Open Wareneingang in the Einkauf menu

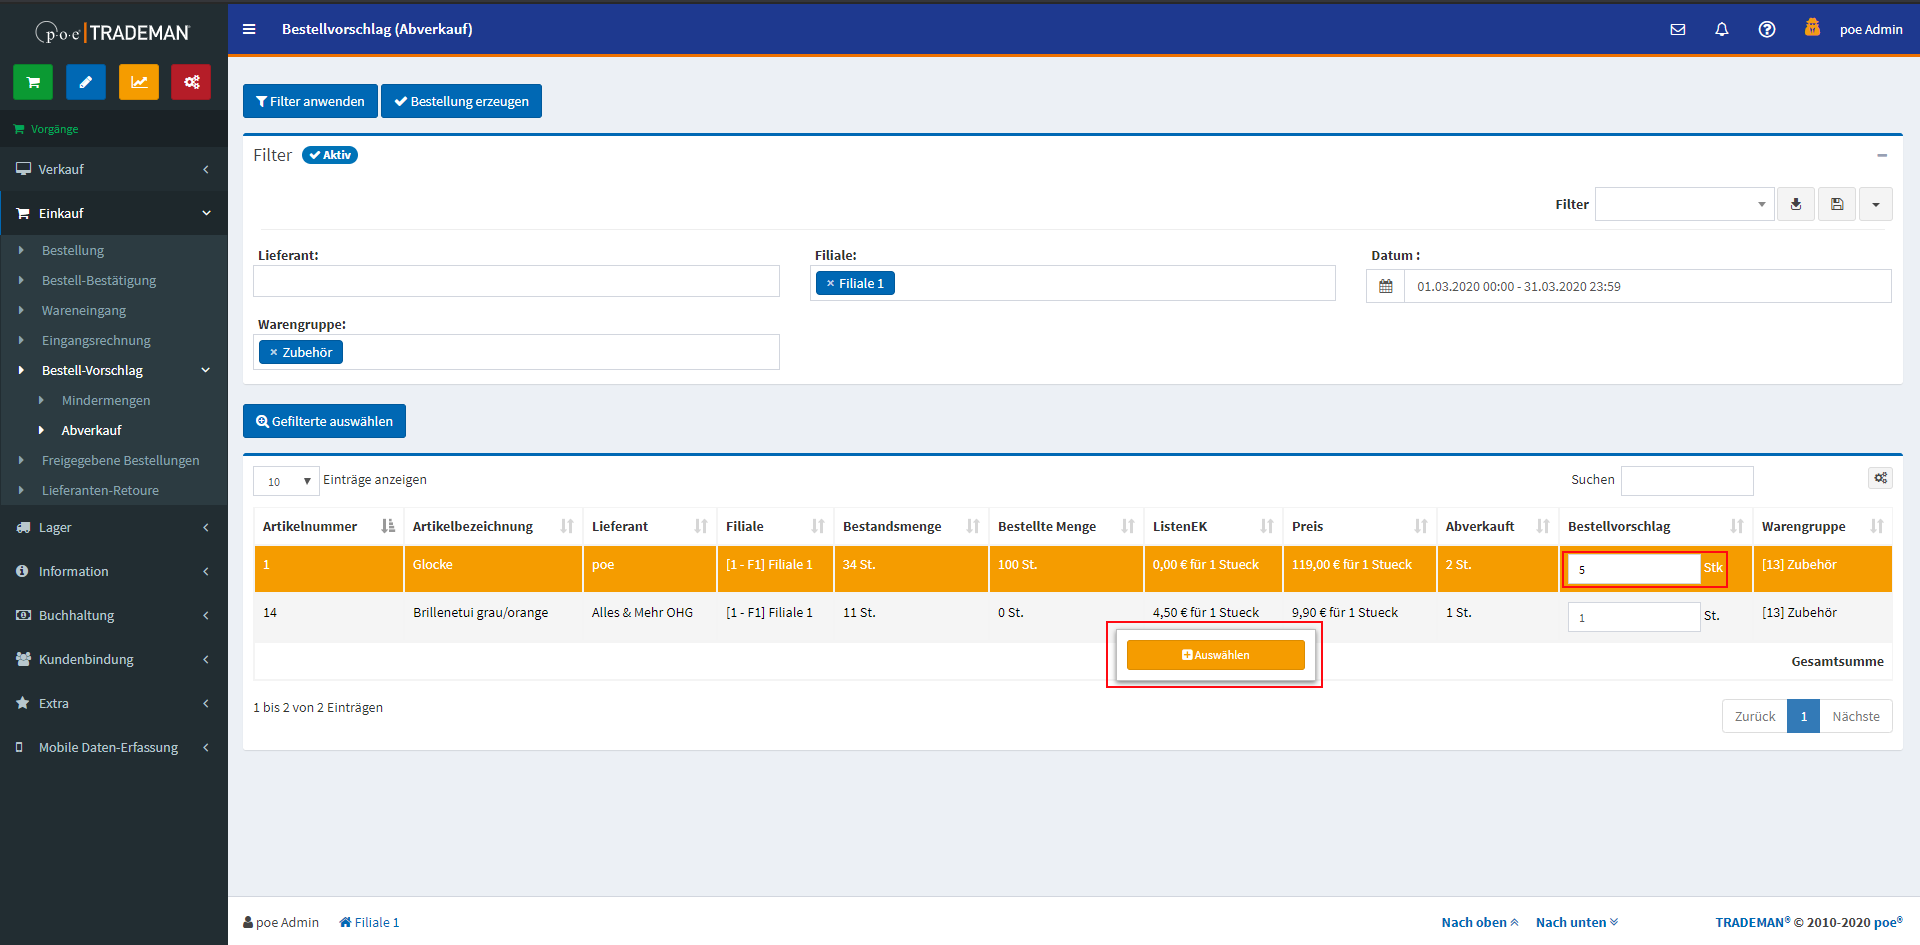click(x=84, y=310)
